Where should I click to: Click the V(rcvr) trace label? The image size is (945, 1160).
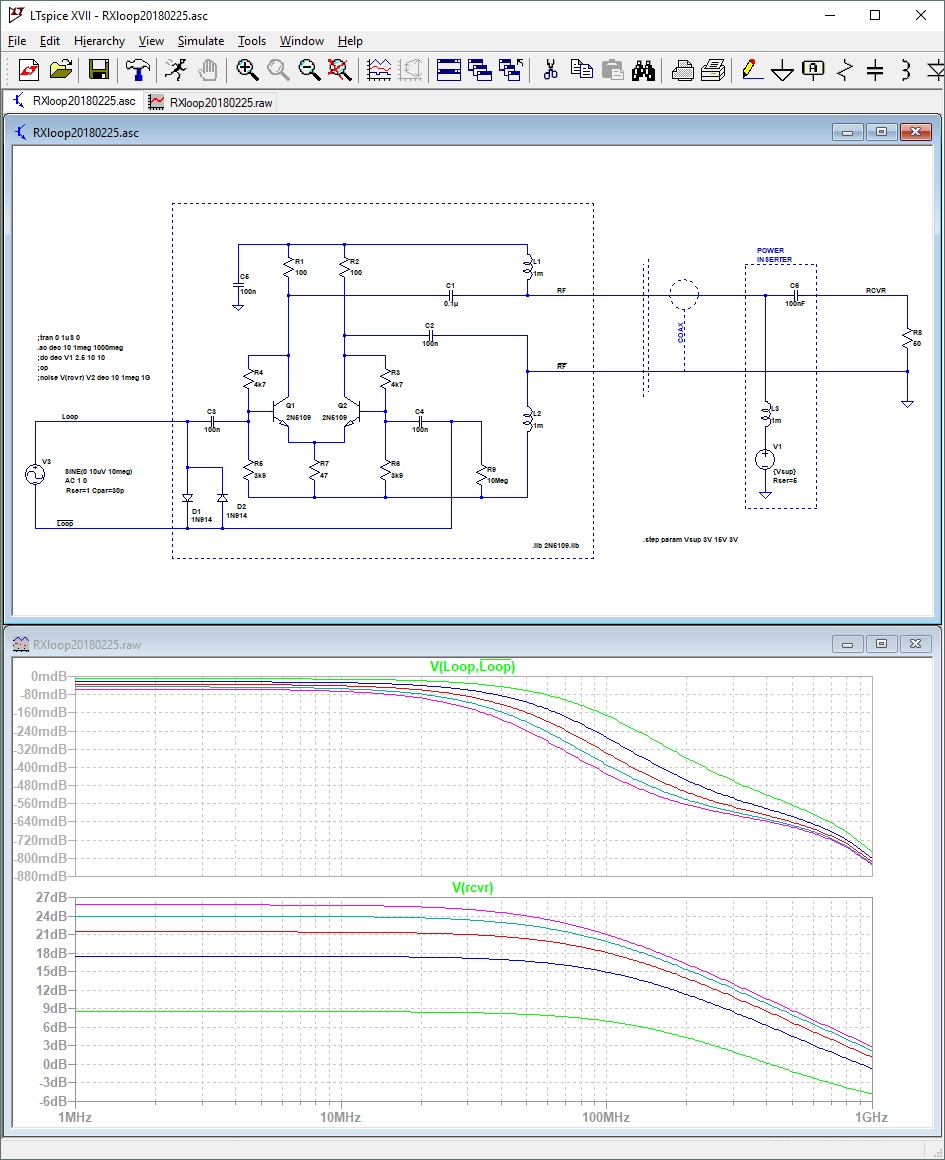472,887
